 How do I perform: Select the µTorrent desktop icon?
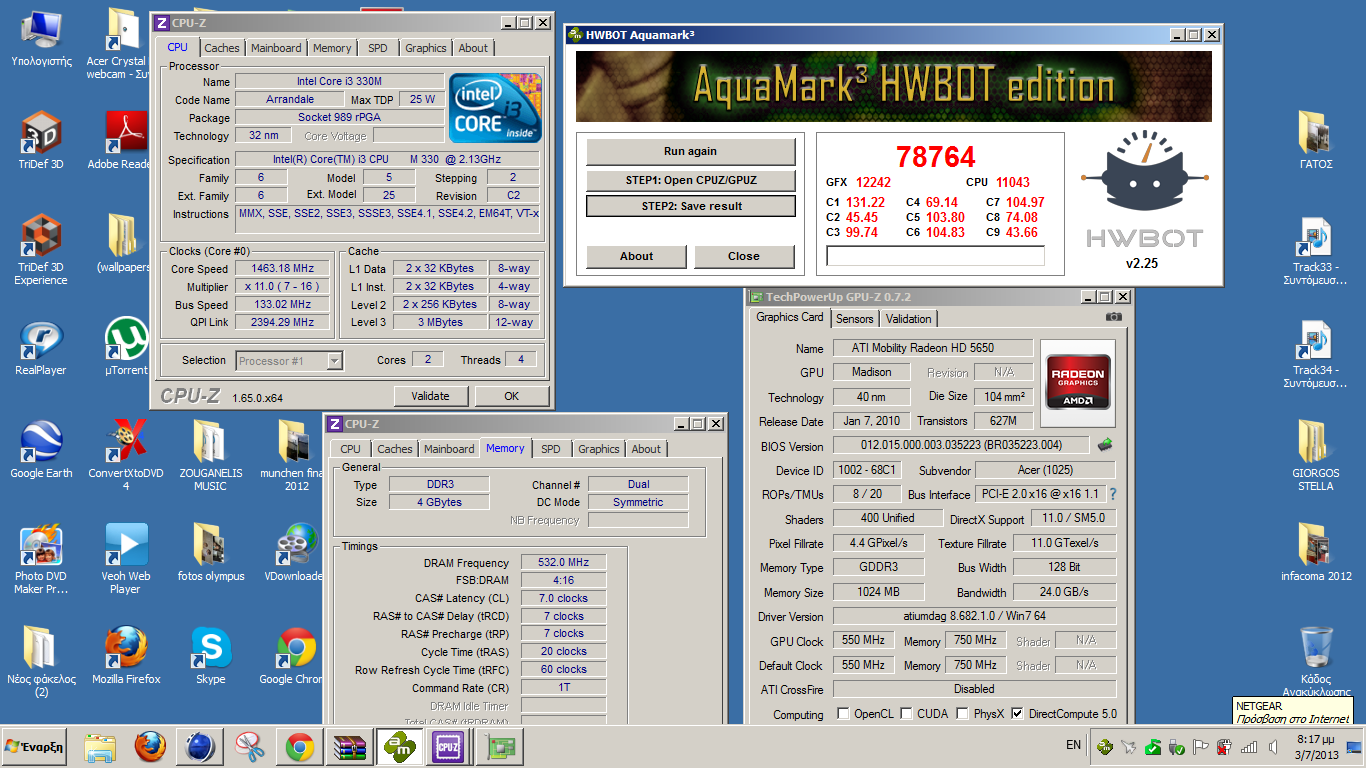[126, 347]
